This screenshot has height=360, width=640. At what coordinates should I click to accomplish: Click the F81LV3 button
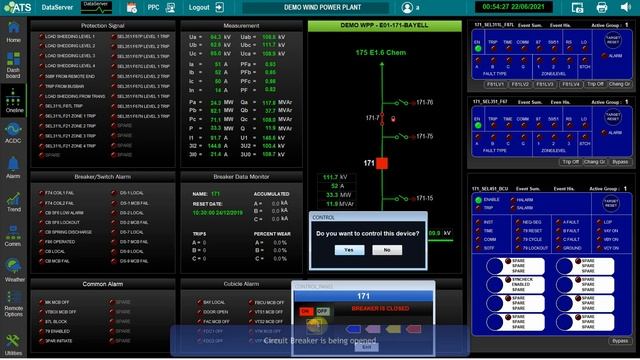tap(545, 84)
